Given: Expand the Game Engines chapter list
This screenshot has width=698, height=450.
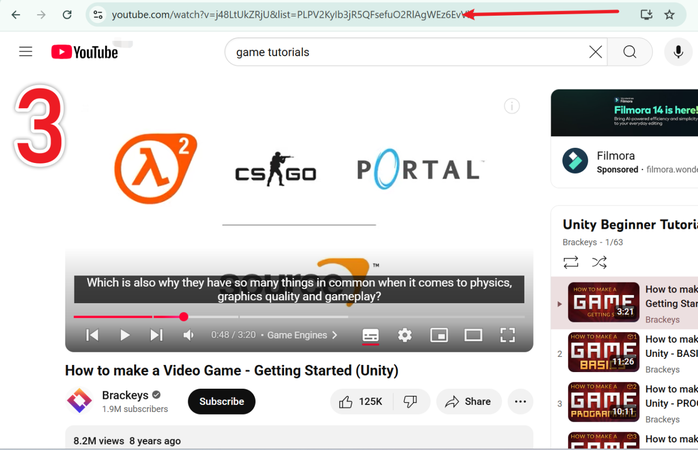Looking at the screenshot, I should tap(302, 335).
